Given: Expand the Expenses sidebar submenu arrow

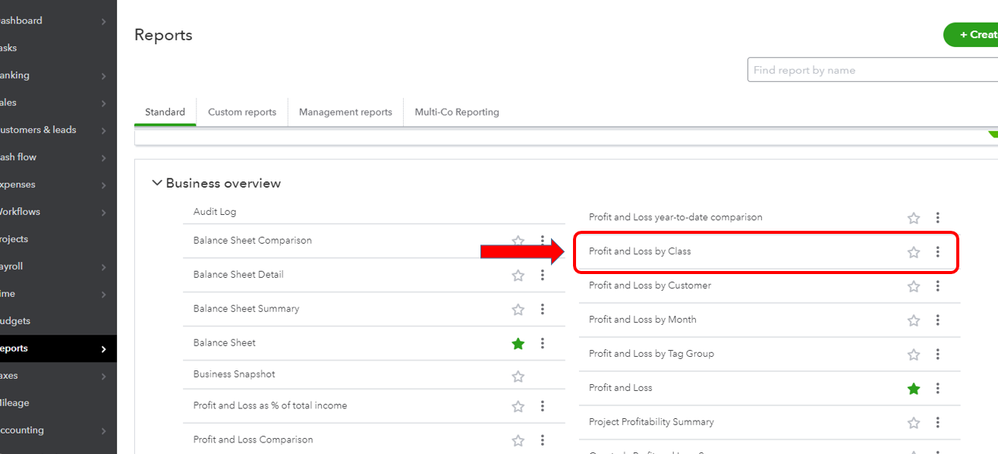Looking at the screenshot, I should [104, 185].
